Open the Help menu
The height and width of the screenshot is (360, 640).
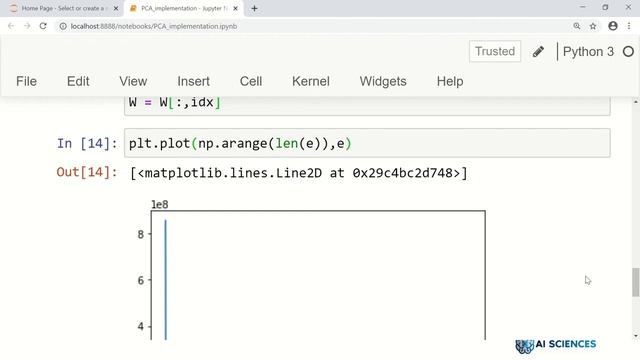click(450, 81)
